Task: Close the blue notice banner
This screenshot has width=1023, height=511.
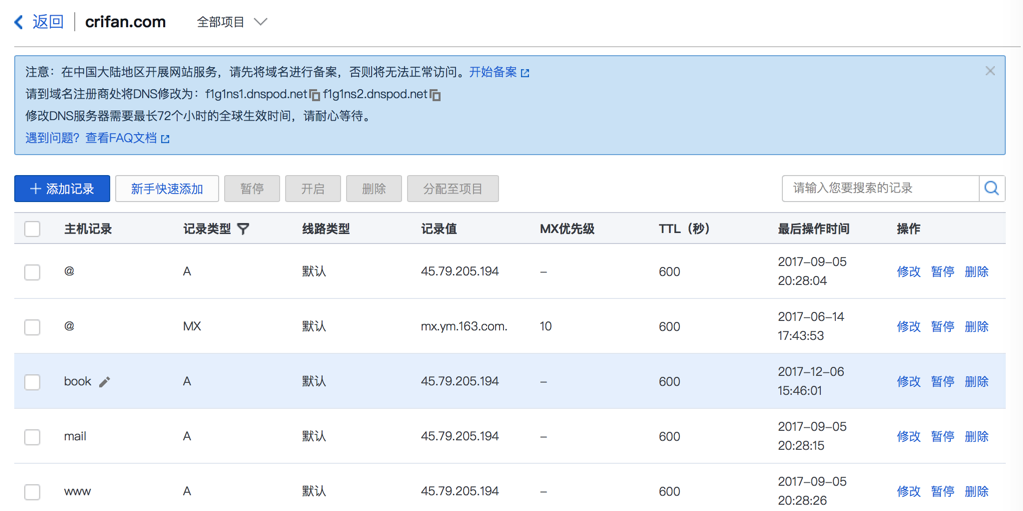Action: [990, 71]
